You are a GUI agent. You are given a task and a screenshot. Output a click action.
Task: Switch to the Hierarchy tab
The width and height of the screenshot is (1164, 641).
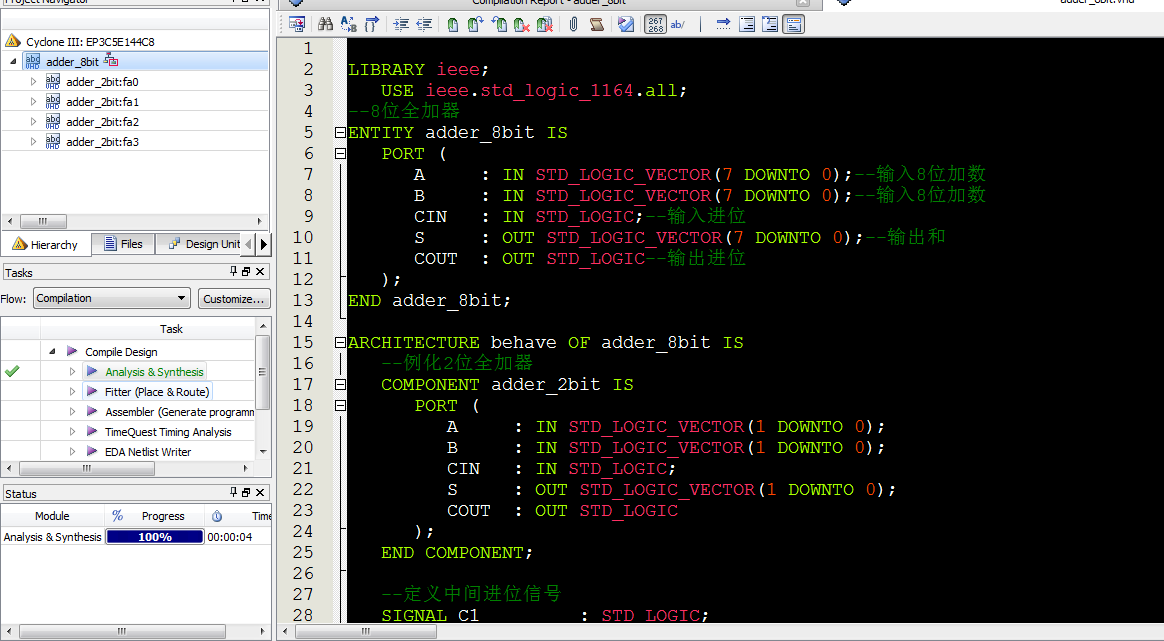click(45, 244)
